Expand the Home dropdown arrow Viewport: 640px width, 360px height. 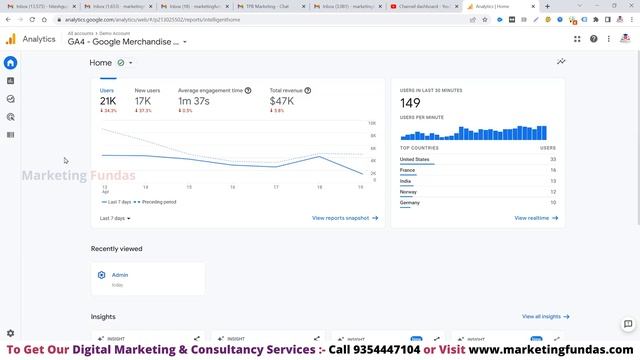[x=131, y=63]
